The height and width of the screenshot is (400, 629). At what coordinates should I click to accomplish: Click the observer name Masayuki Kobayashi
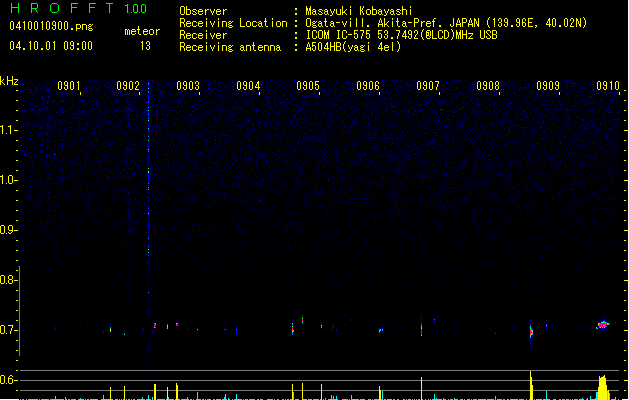click(x=359, y=11)
